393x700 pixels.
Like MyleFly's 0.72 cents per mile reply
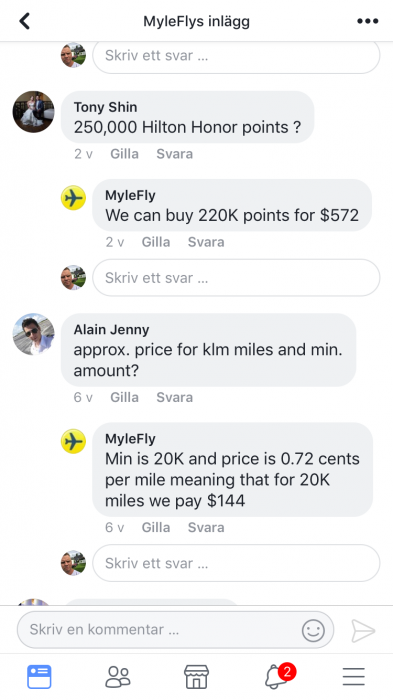(x=156, y=527)
